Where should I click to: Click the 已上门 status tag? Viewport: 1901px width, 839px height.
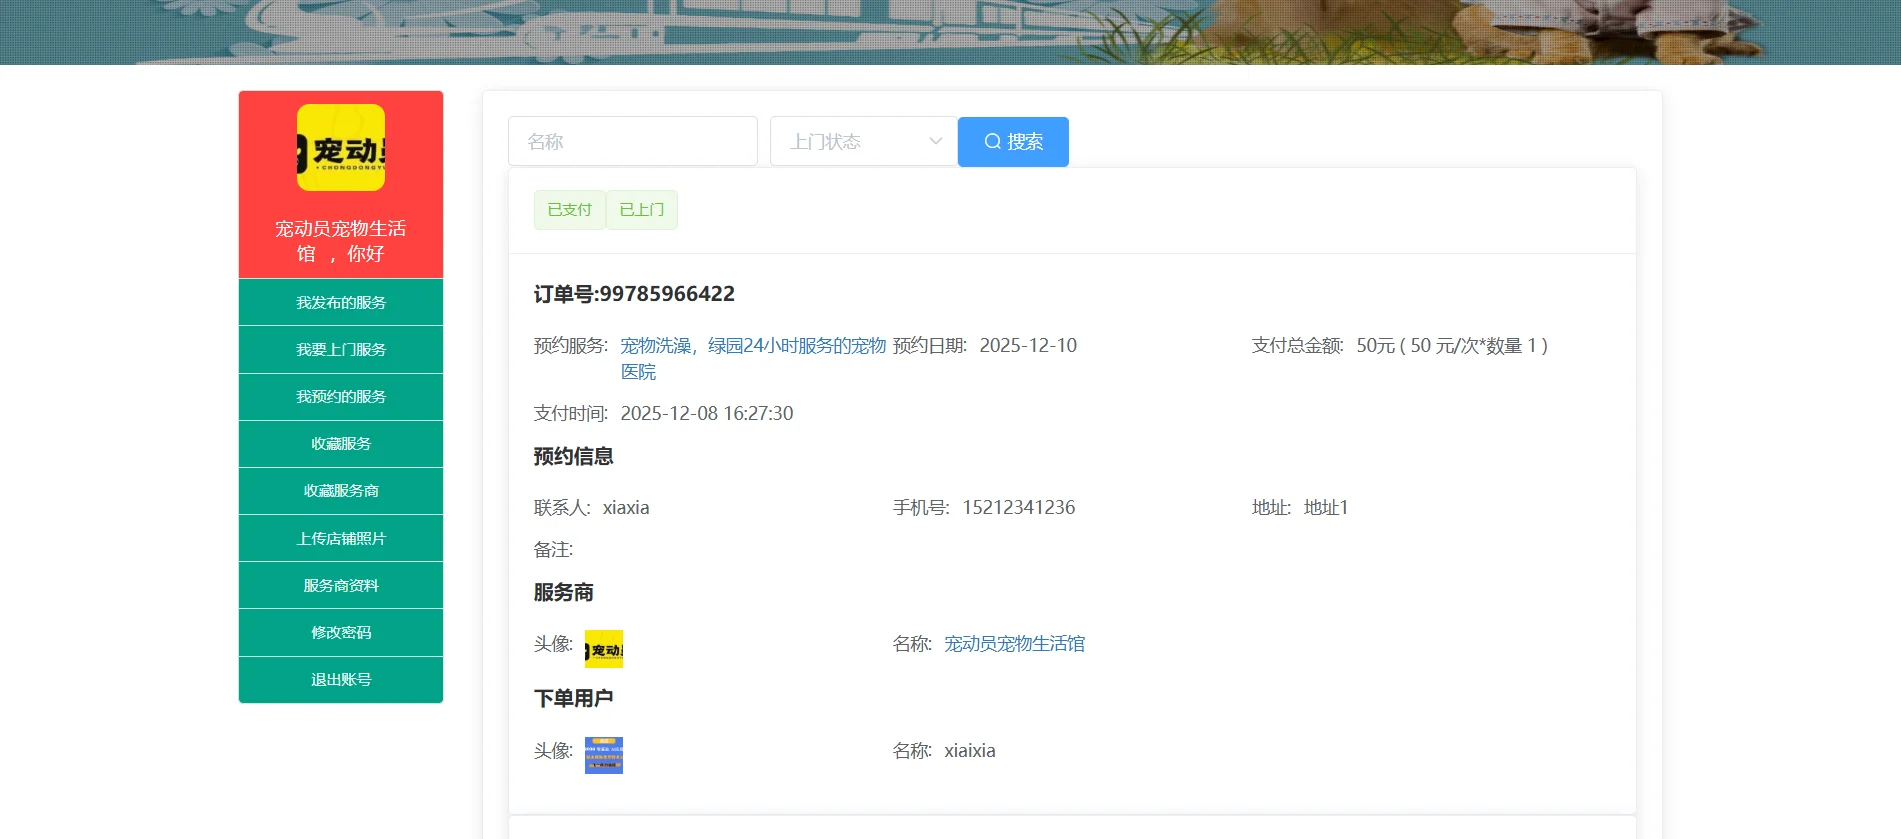[x=642, y=210]
